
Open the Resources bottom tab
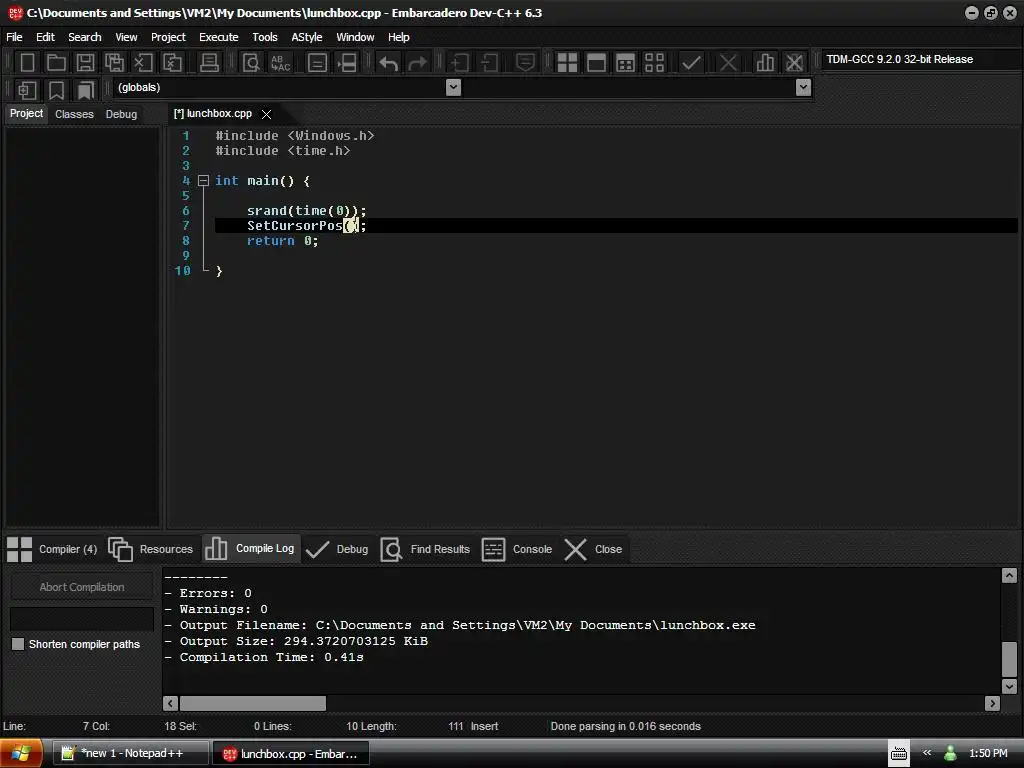pos(151,549)
